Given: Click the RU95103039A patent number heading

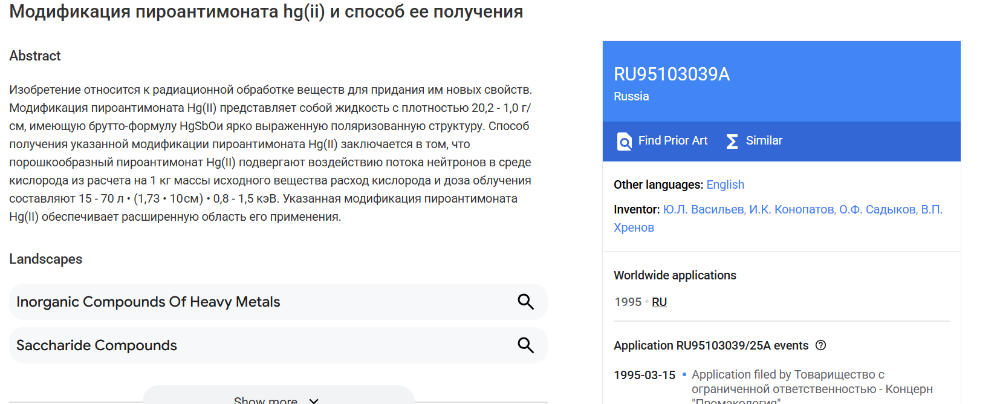Looking at the screenshot, I should [671, 75].
